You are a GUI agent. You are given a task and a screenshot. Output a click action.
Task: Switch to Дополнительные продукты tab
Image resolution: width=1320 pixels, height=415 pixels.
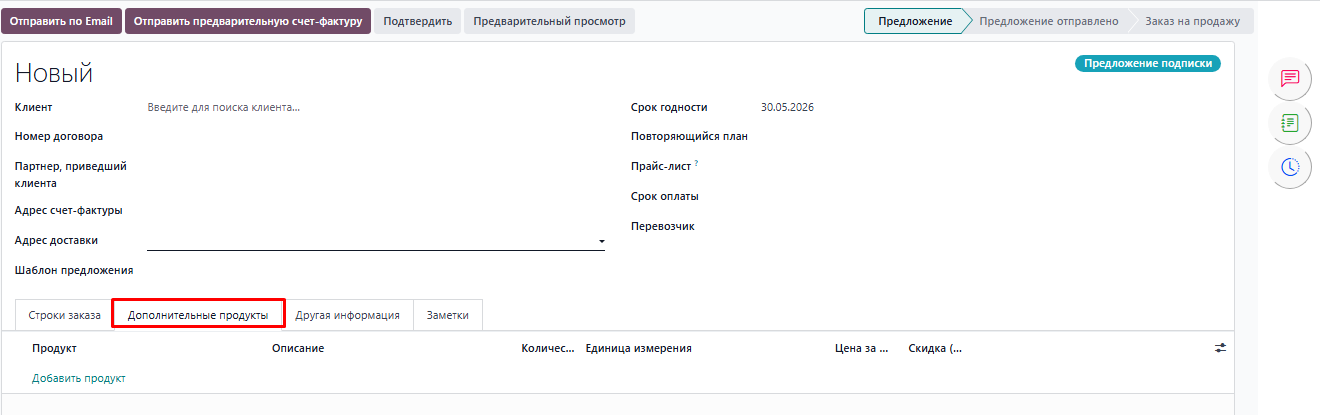[x=198, y=314]
